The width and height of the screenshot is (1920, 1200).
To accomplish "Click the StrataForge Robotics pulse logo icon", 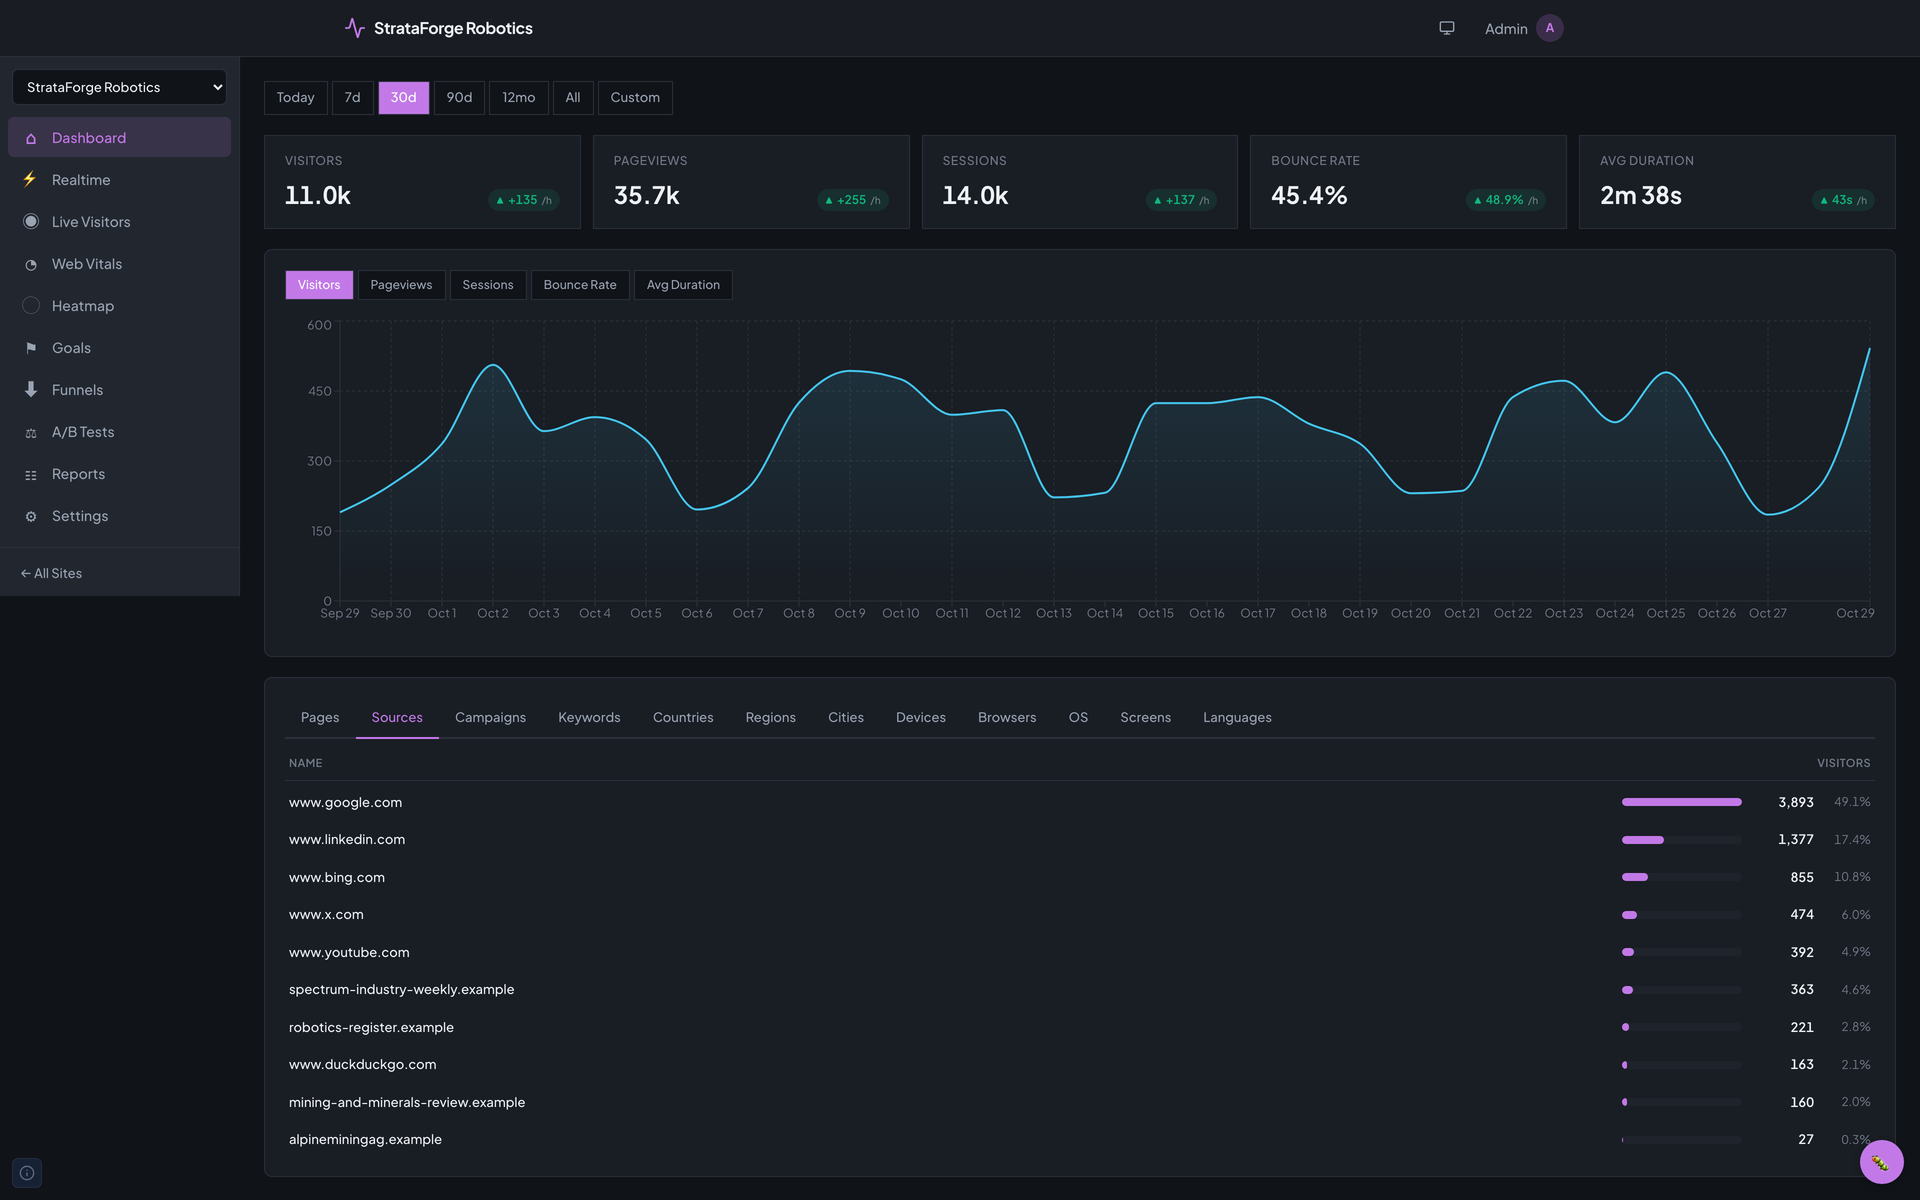I will [x=354, y=28].
